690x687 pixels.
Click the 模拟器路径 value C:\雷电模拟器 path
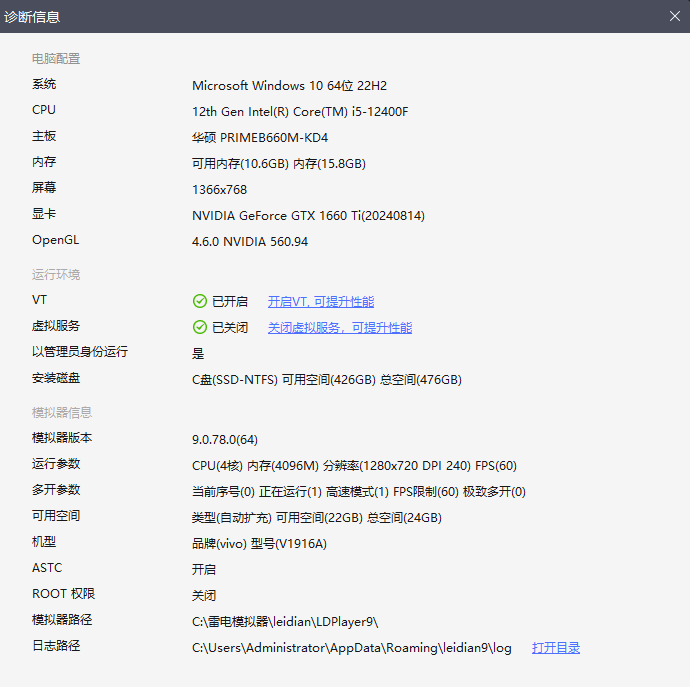coord(285,621)
